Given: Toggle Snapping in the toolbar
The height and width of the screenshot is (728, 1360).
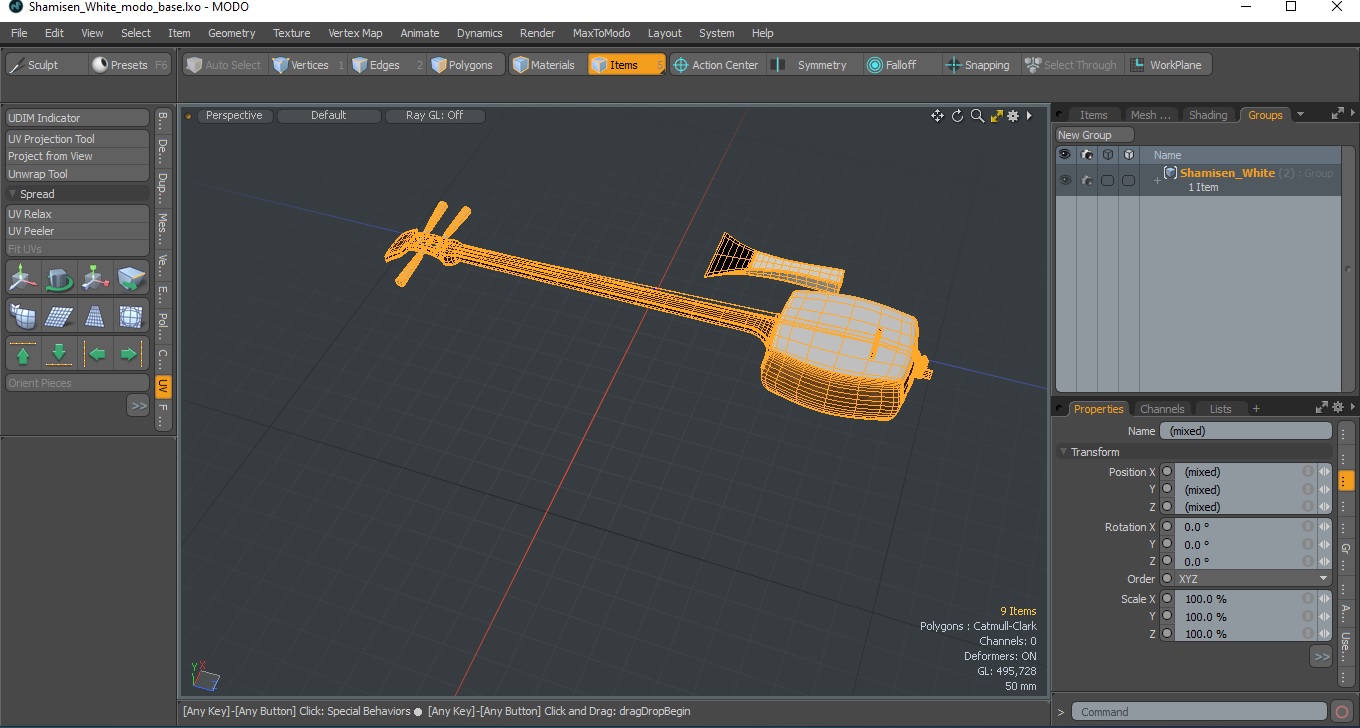Looking at the screenshot, I should 978,65.
